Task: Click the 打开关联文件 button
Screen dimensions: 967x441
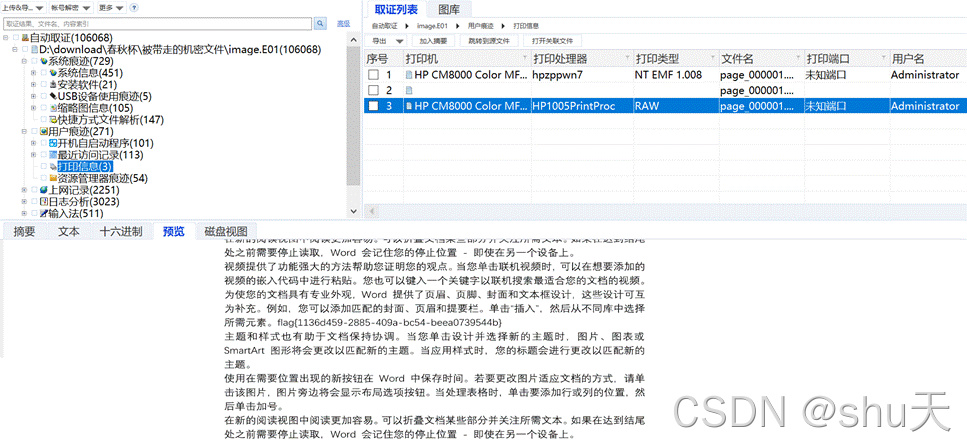Action: [553, 41]
